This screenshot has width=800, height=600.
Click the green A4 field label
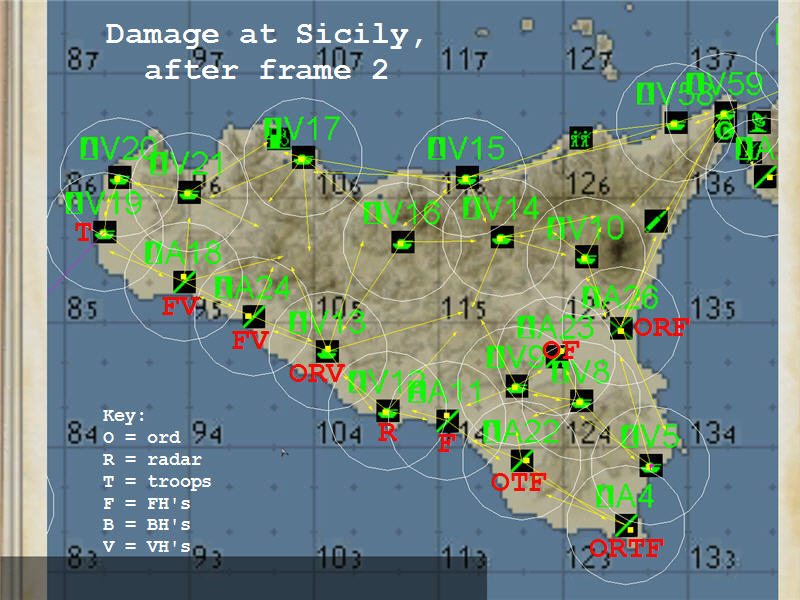[625, 496]
